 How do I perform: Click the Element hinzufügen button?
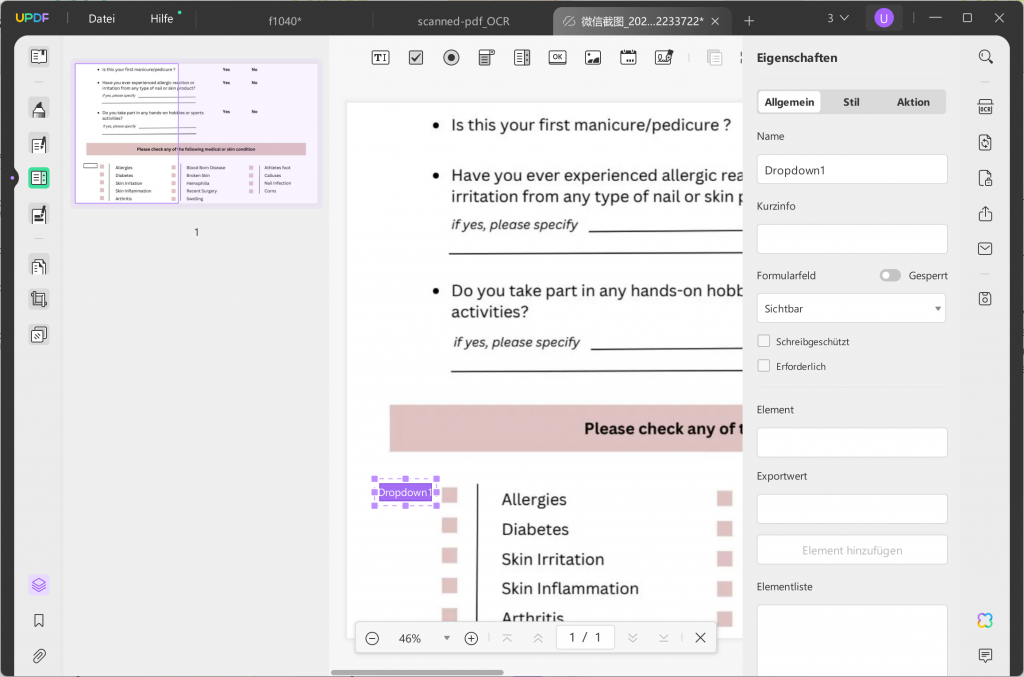pyautogui.click(x=851, y=549)
